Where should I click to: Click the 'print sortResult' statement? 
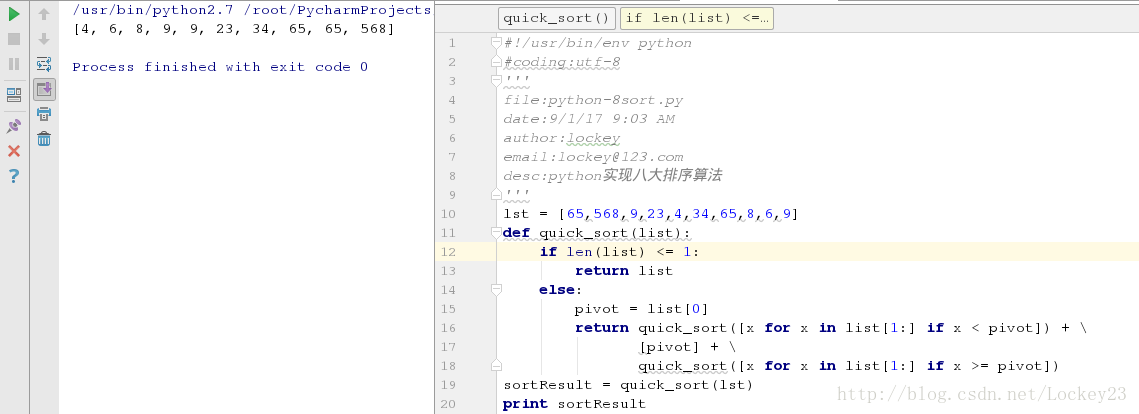click(574, 404)
